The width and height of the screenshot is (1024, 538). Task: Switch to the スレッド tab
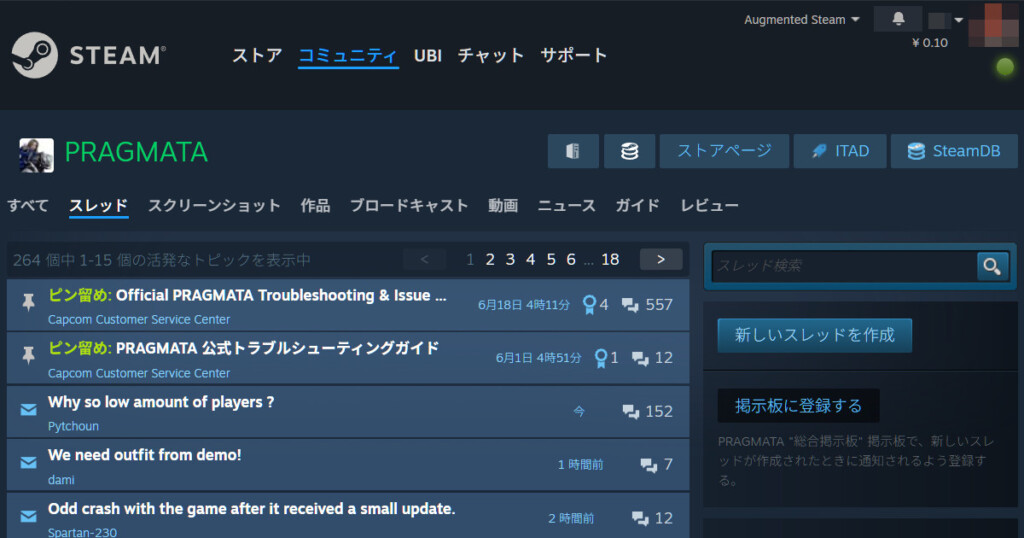99,206
